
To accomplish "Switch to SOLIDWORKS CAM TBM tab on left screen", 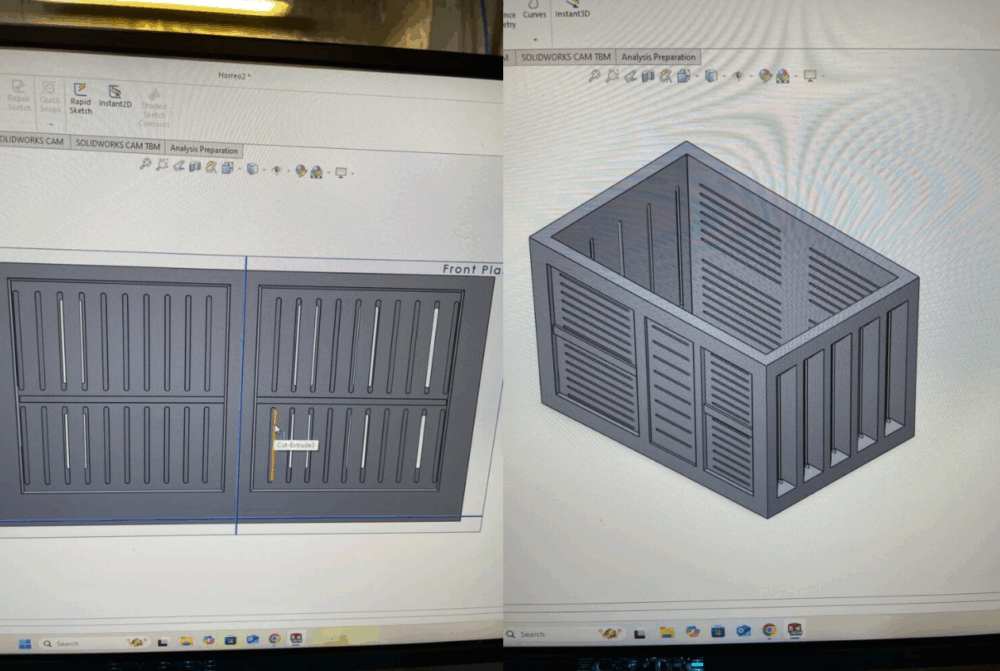I will tap(117, 143).
